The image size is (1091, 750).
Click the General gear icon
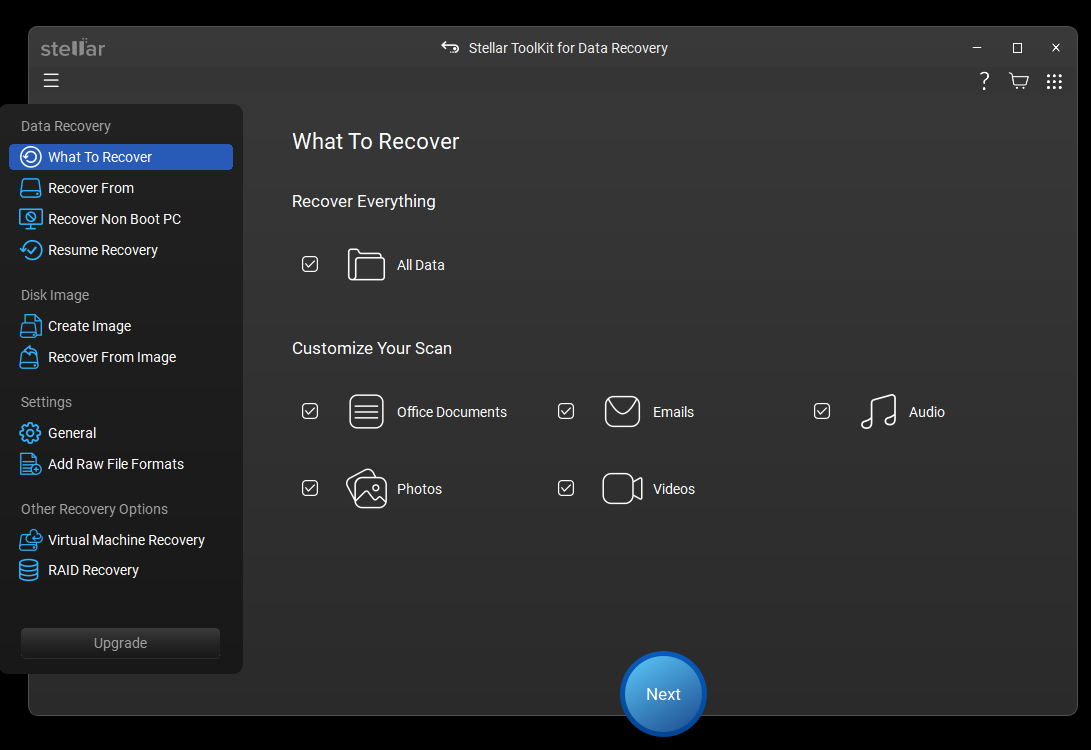click(x=30, y=433)
